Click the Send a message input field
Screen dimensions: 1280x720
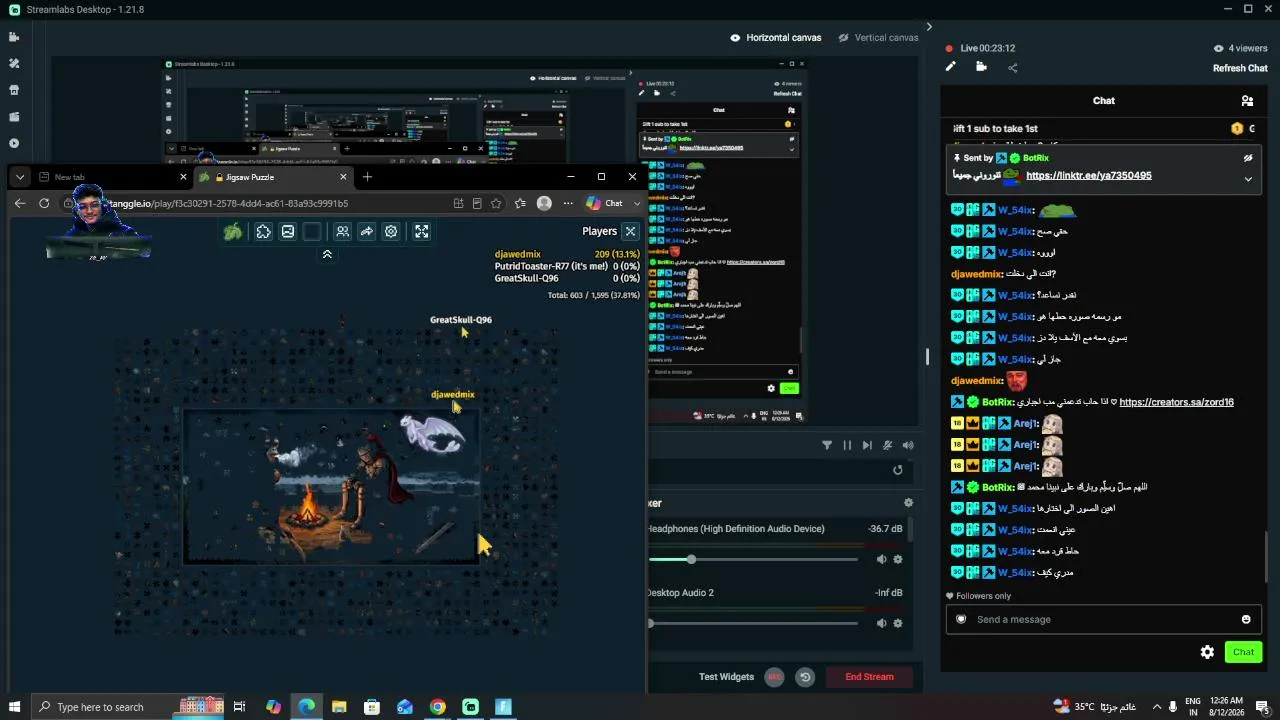(1104, 619)
